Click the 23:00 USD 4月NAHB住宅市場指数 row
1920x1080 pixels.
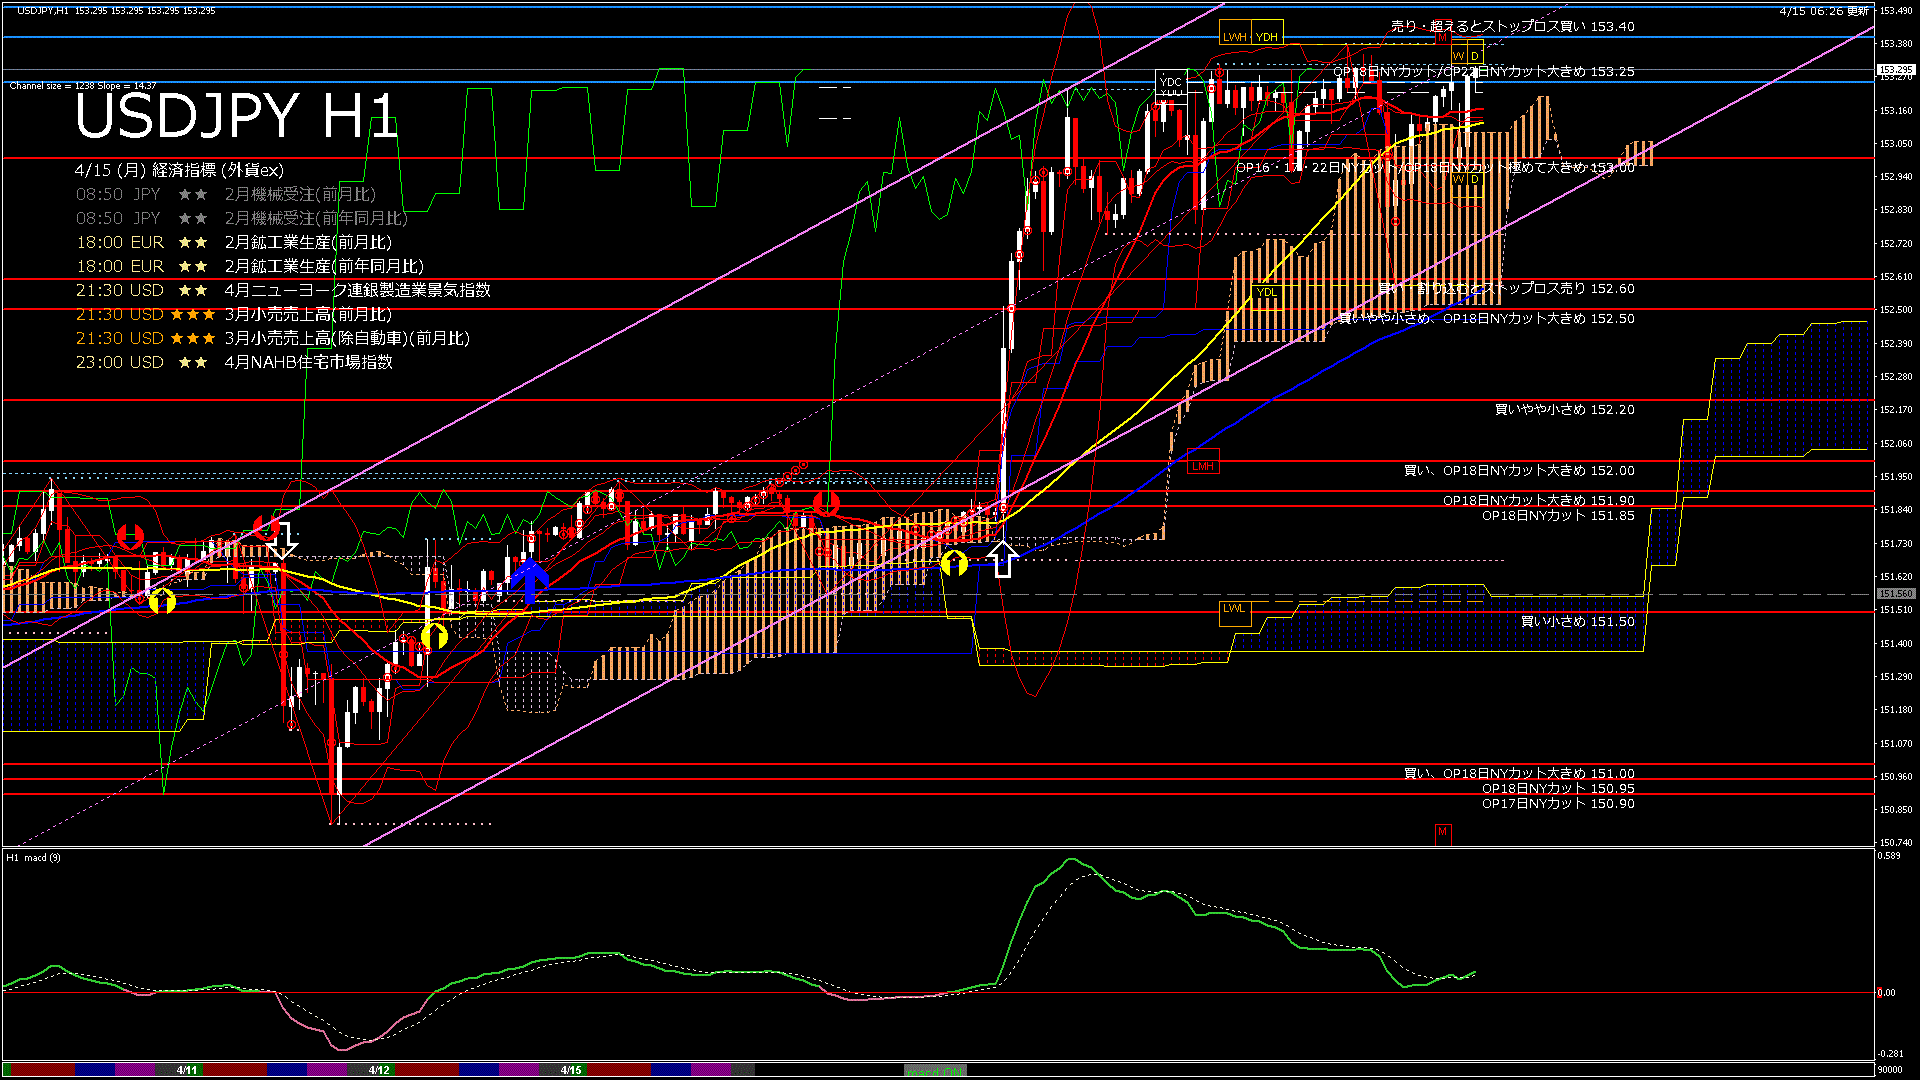tap(234, 362)
